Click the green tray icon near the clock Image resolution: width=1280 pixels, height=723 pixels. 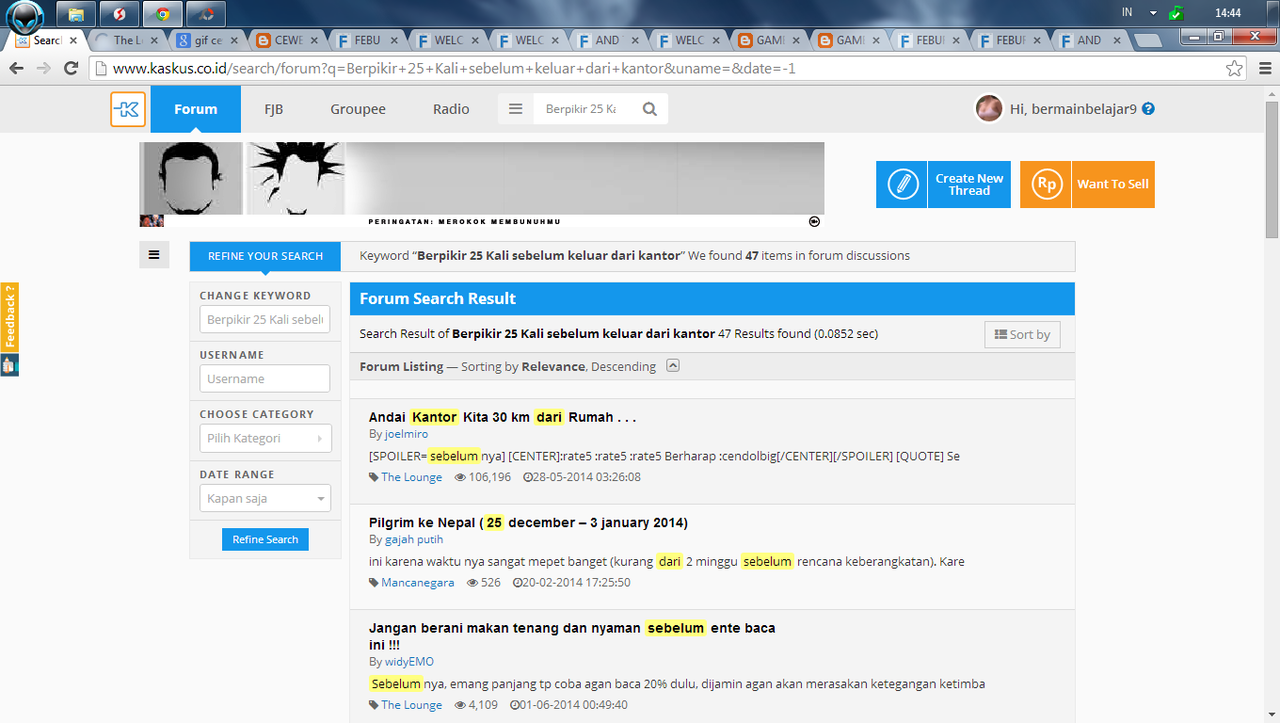pyautogui.click(x=1177, y=14)
